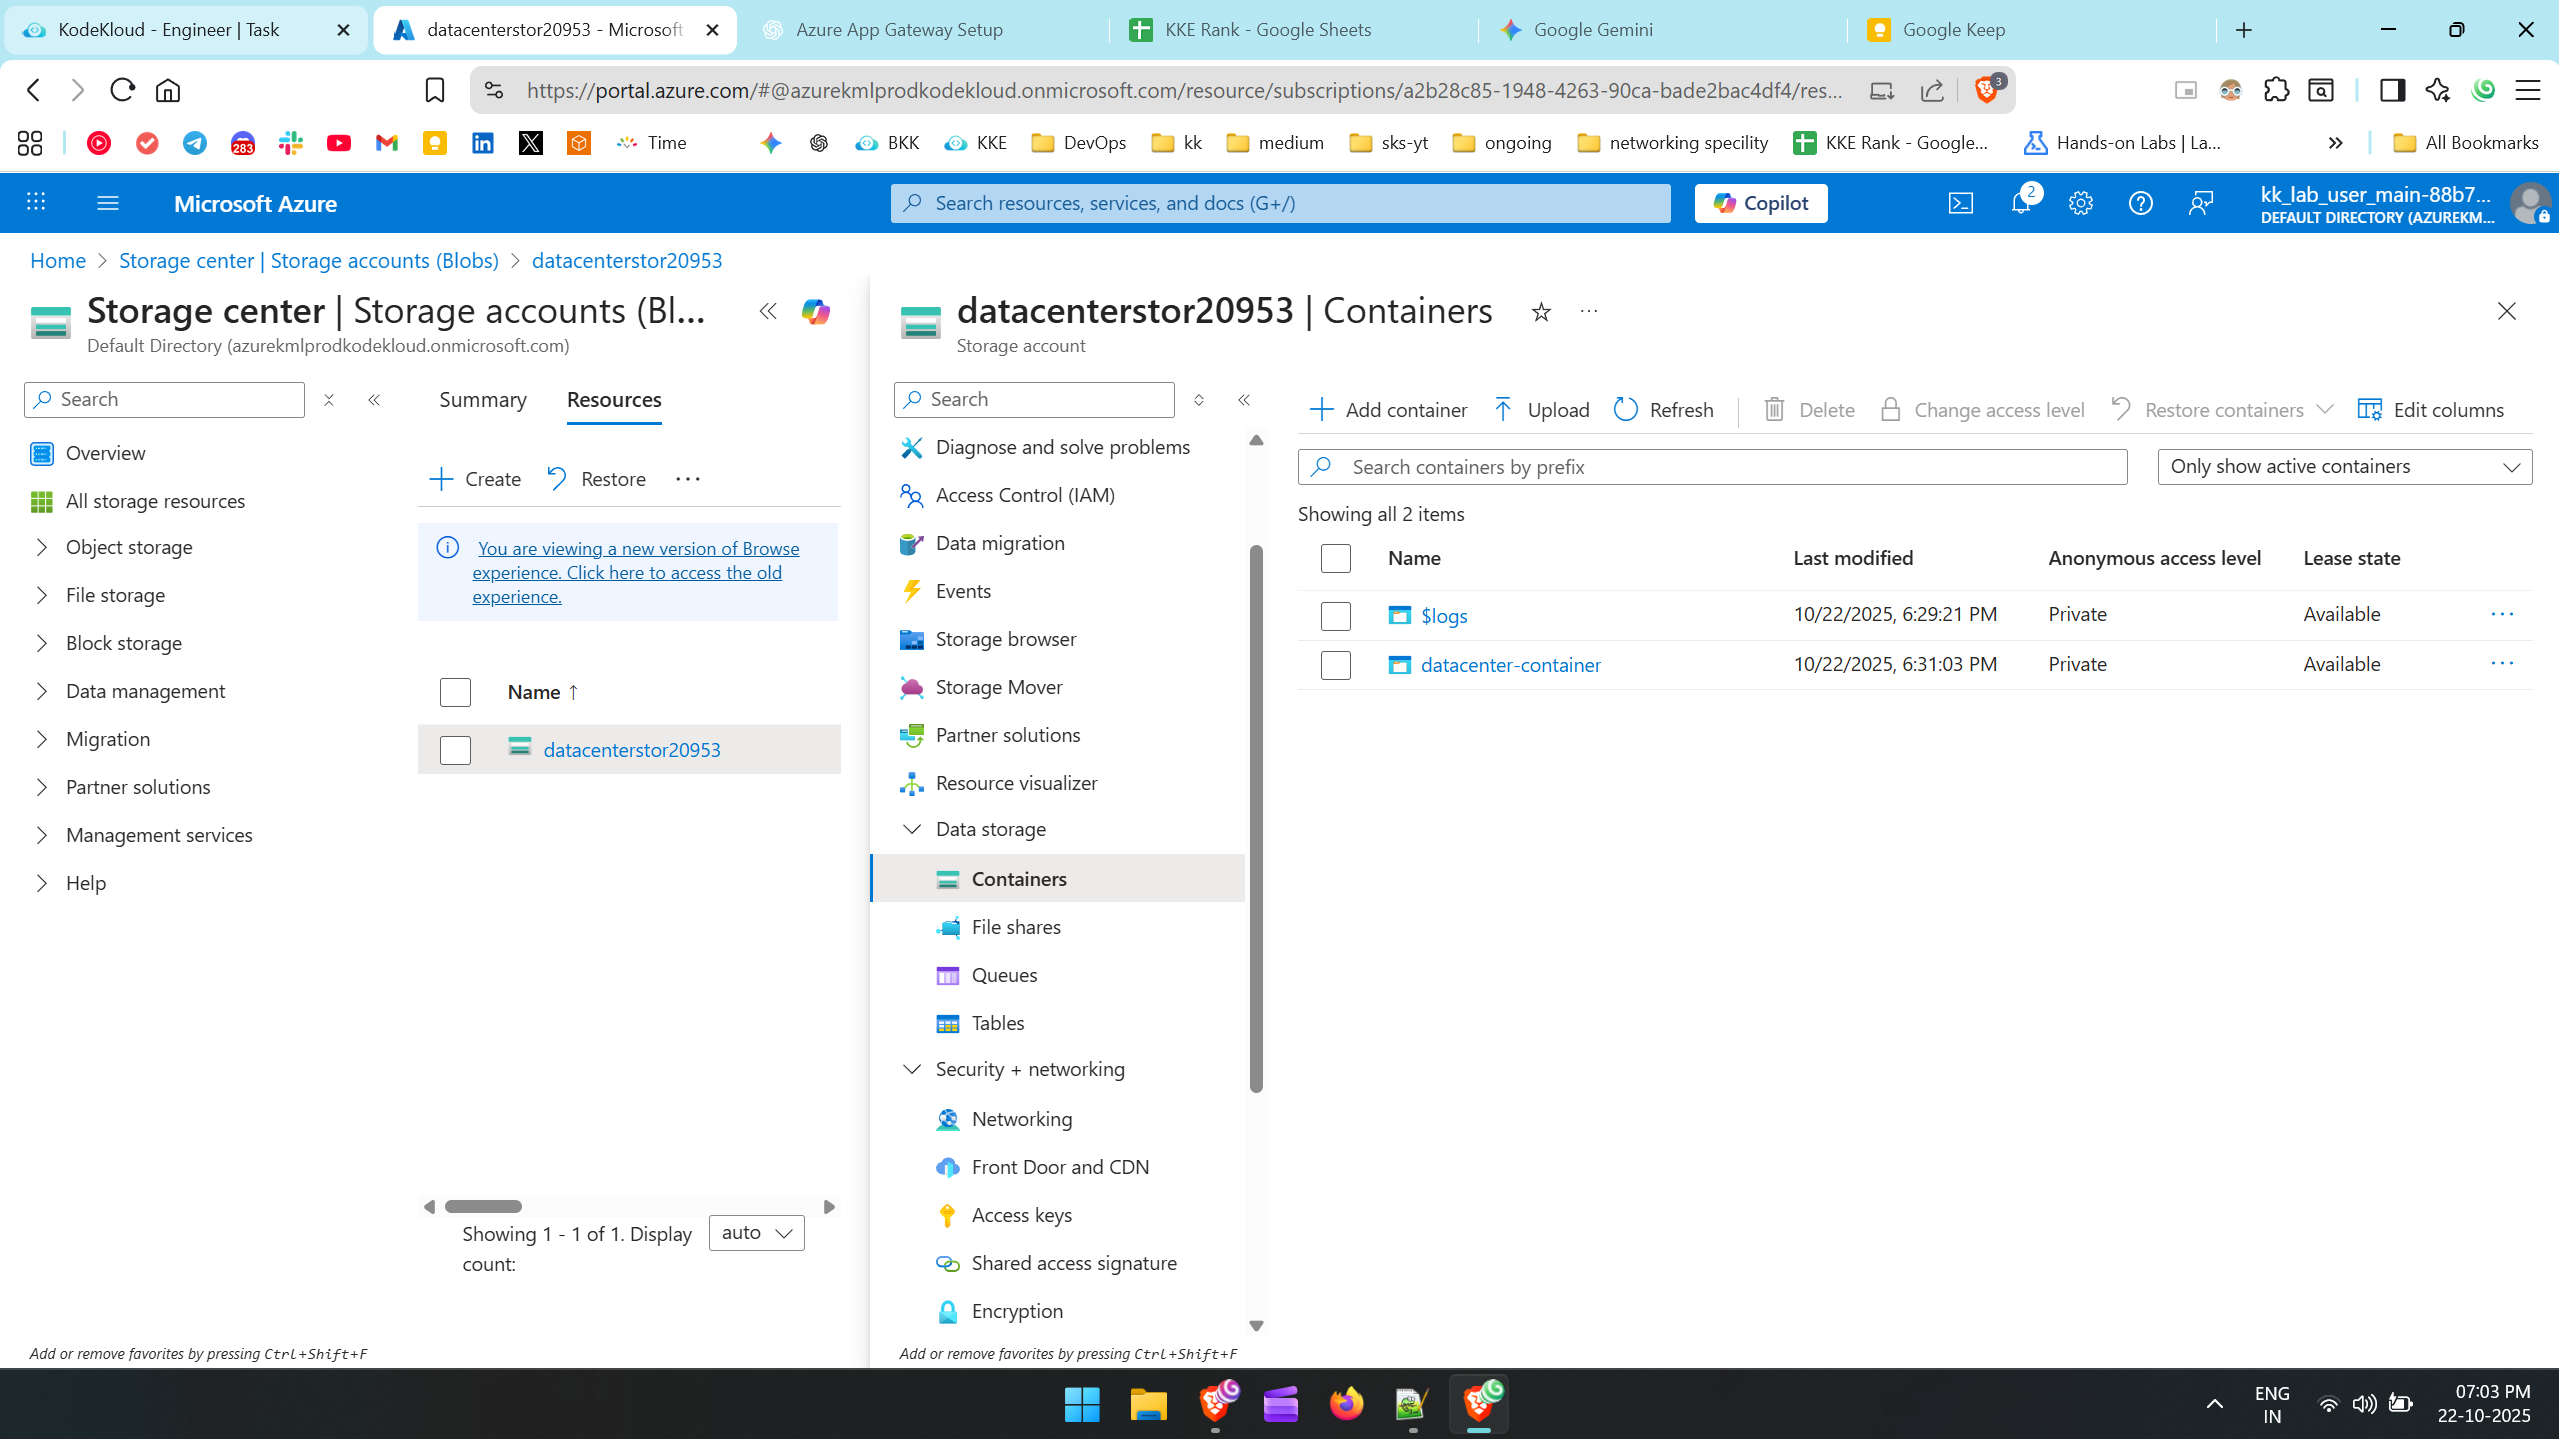The width and height of the screenshot is (2559, 1439).
Task: Favorite this page with the star icon
Action: (x=1541, y=312)
